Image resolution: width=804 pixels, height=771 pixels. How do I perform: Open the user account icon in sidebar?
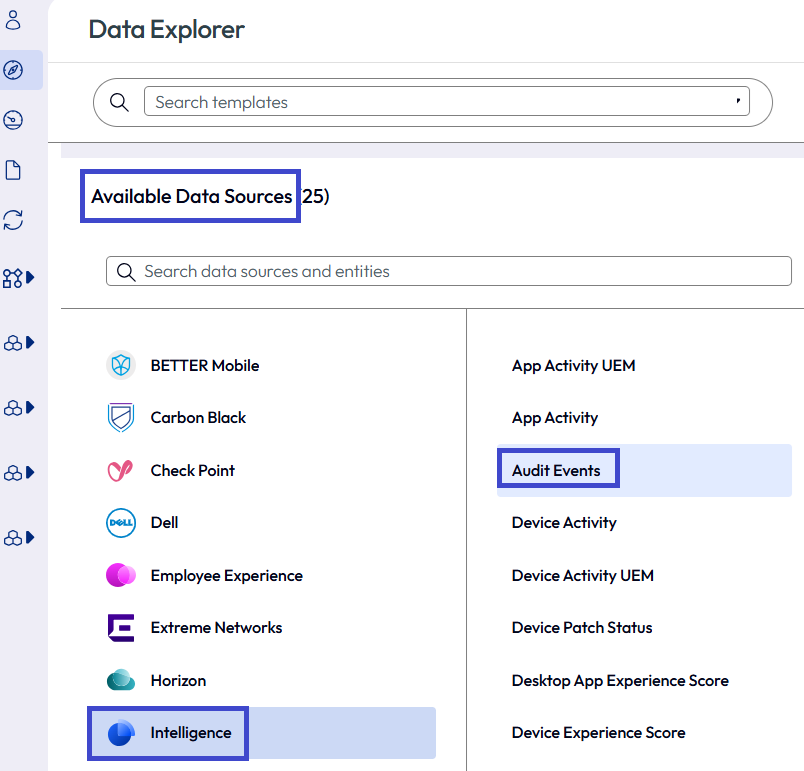[x=13, y=21]
